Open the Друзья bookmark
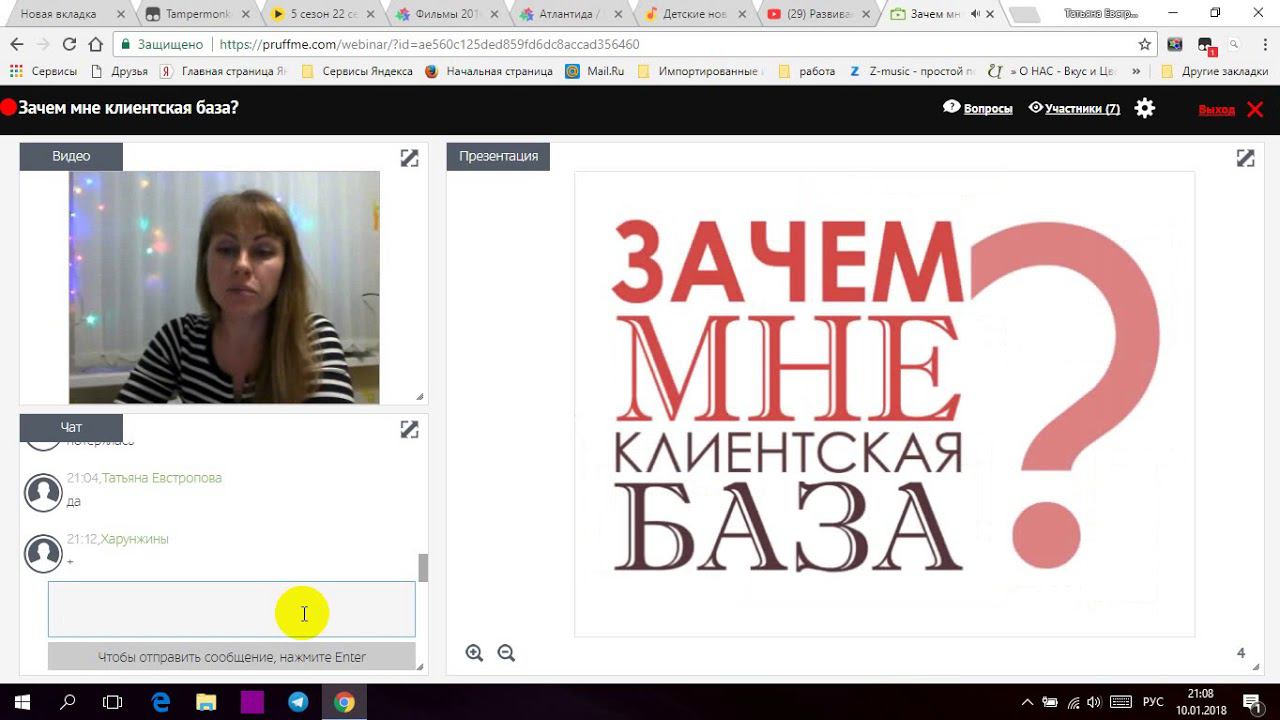This screenshot has height=720, width=1280. 119,71
